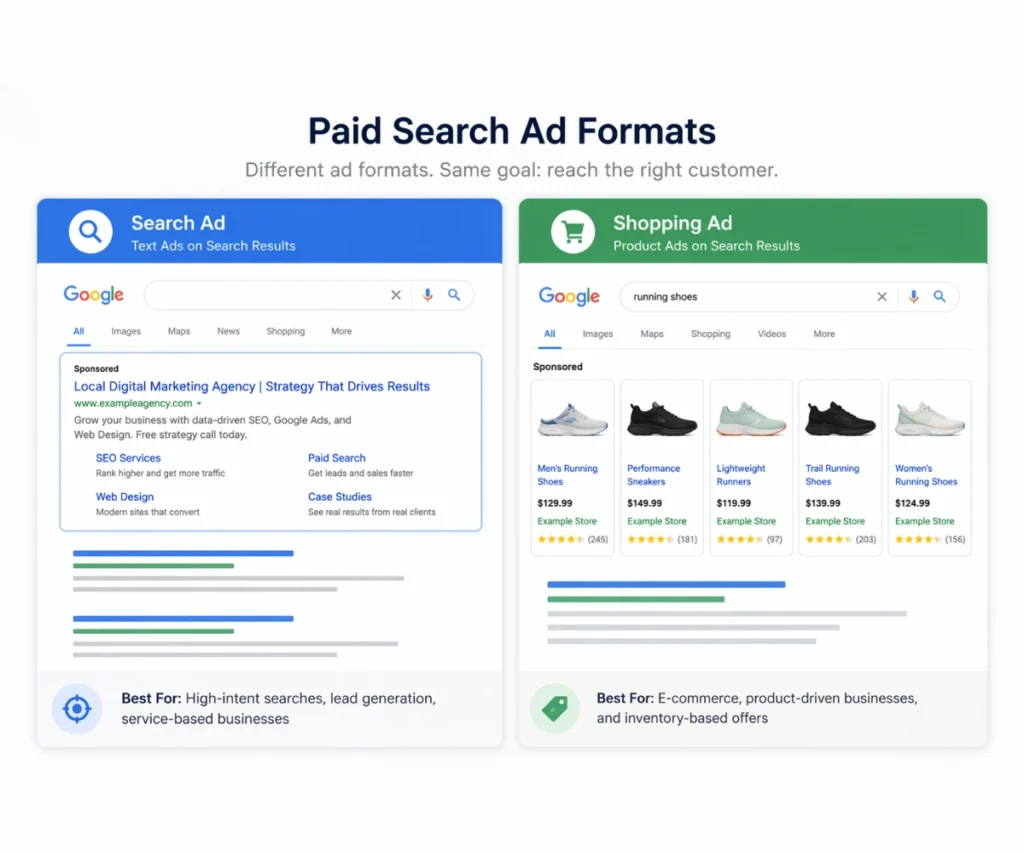Open the SEO Services sitelink
Screen dimensions: 1024x853
pyautogui.click(x=128, y=457)
